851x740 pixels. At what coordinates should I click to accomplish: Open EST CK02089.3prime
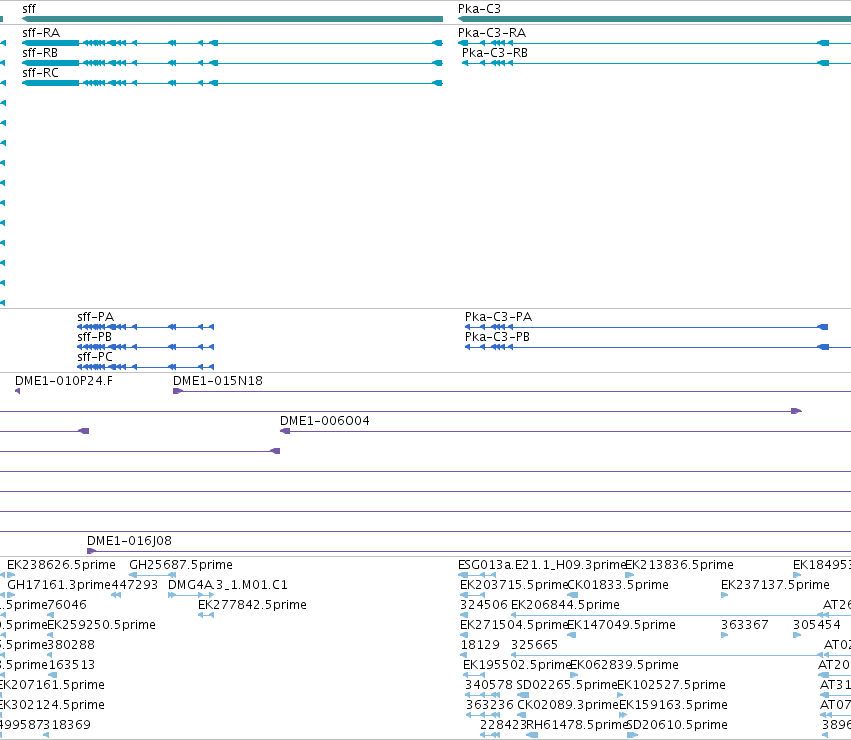pos(568,705)
